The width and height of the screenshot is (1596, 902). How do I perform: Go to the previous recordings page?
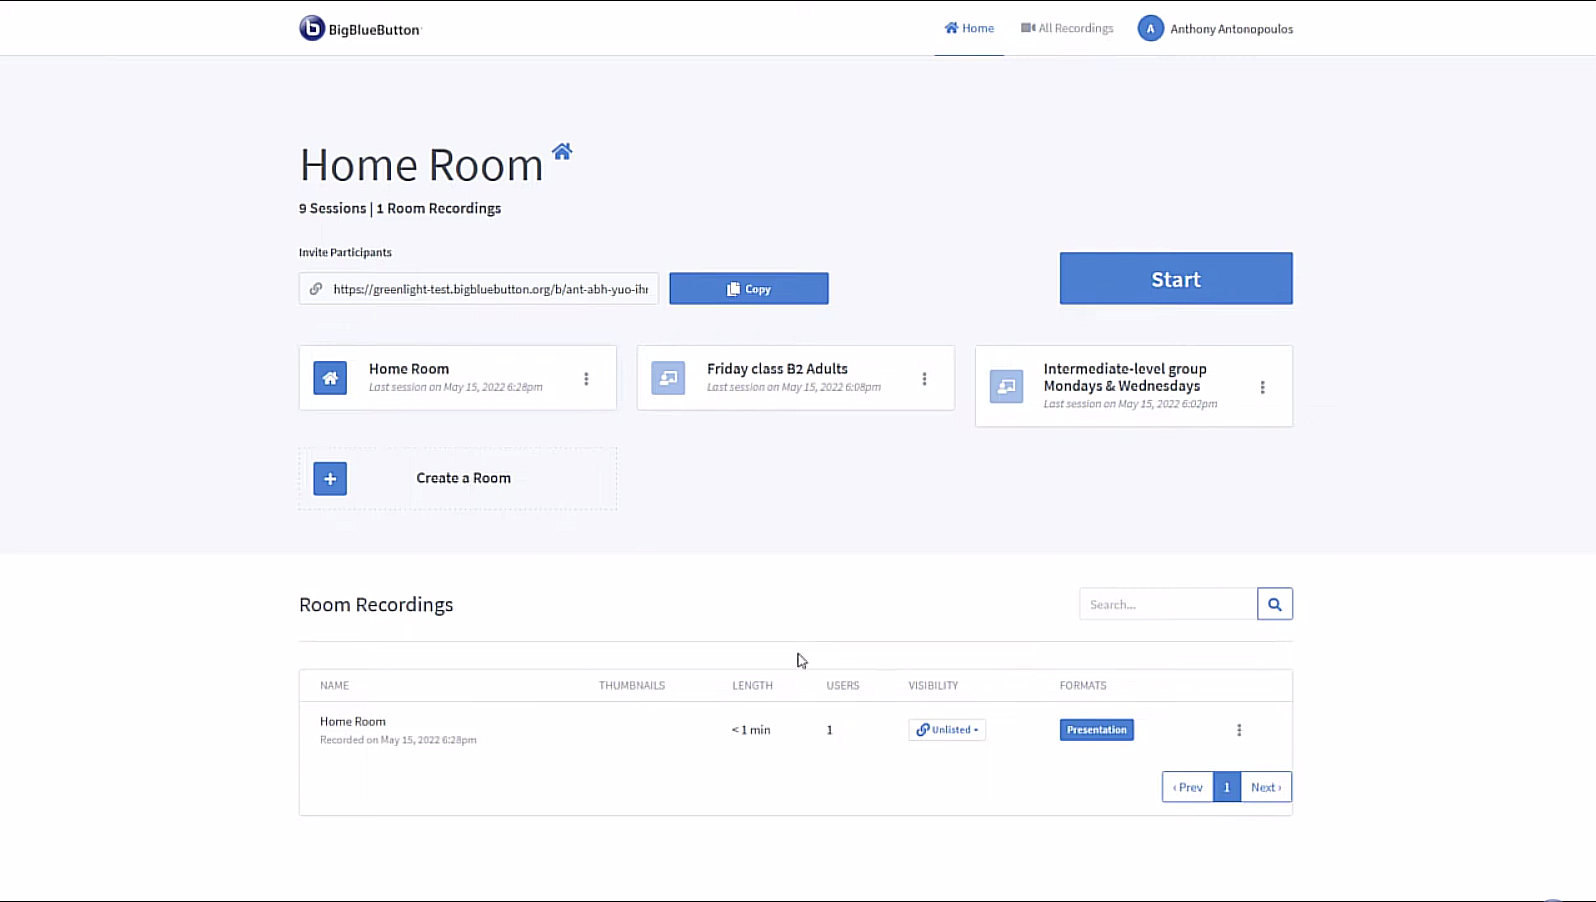[1187, 787]
